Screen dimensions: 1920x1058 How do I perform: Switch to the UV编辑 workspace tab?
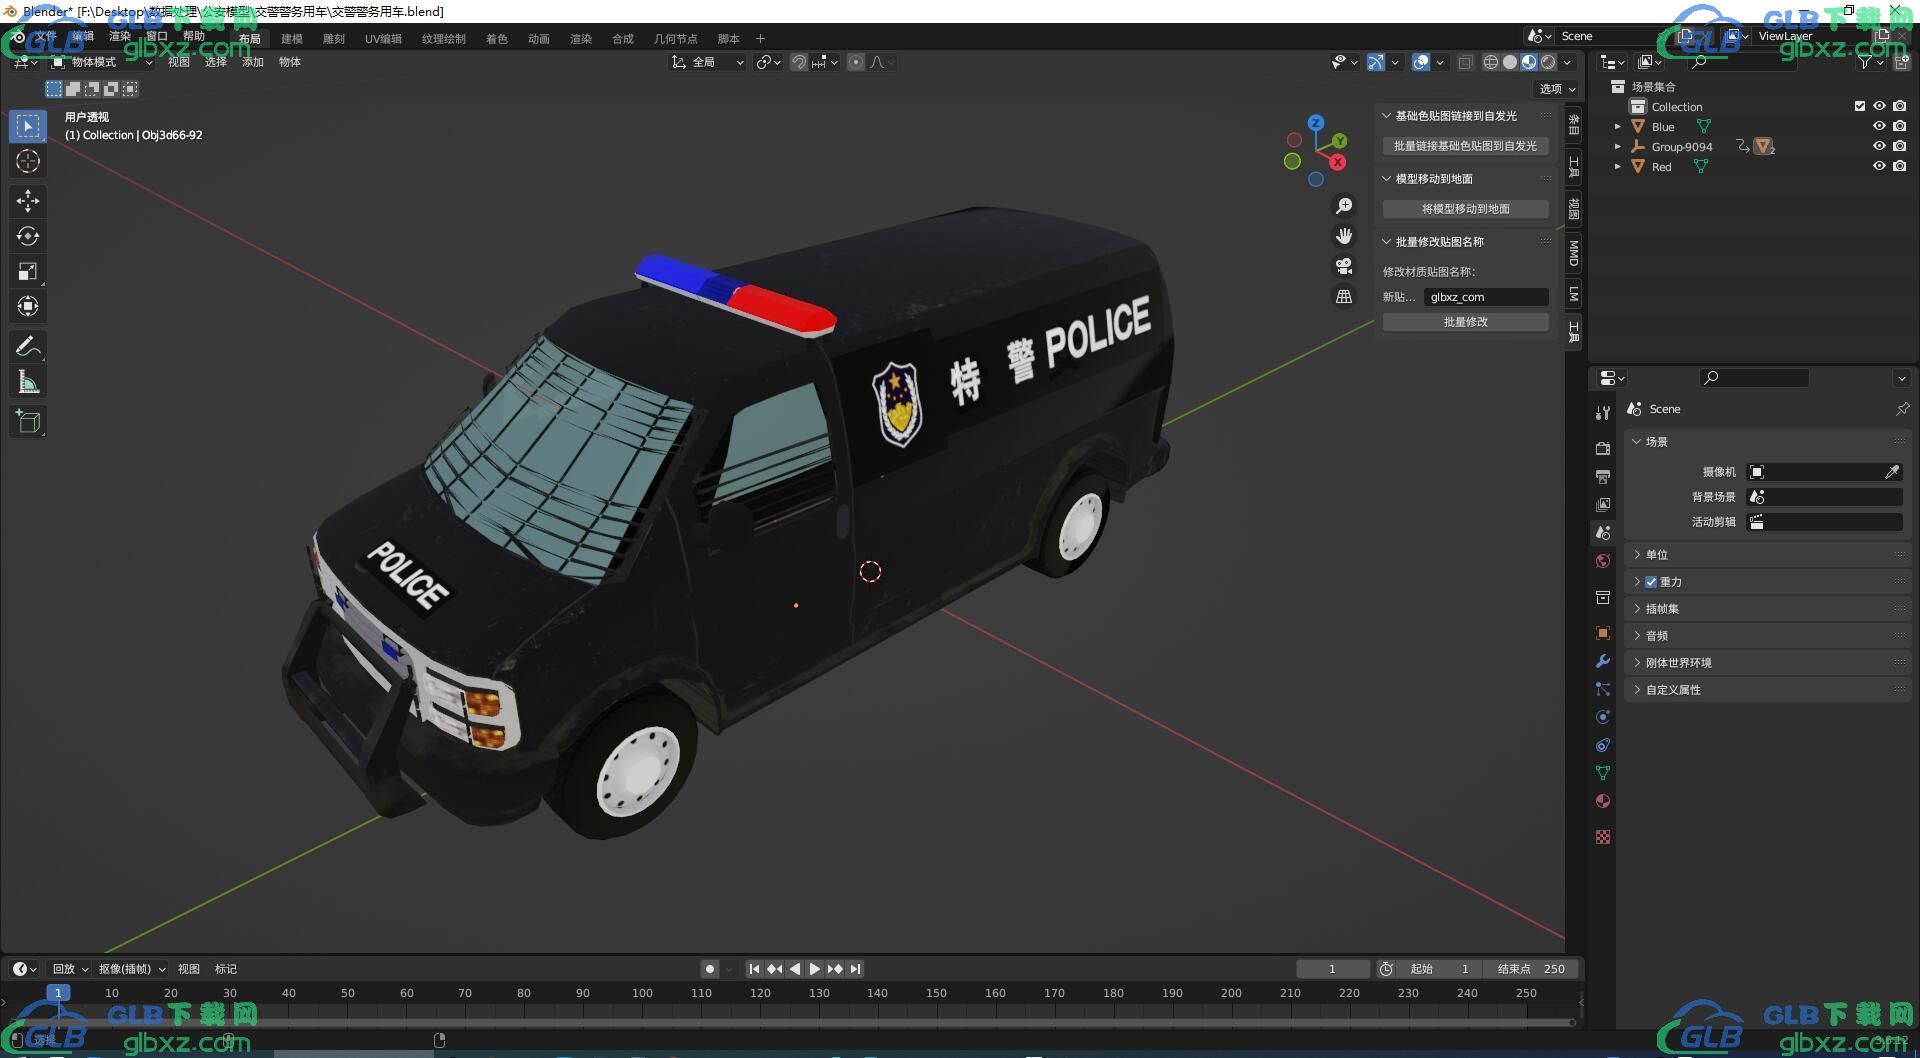pos(383,39)
